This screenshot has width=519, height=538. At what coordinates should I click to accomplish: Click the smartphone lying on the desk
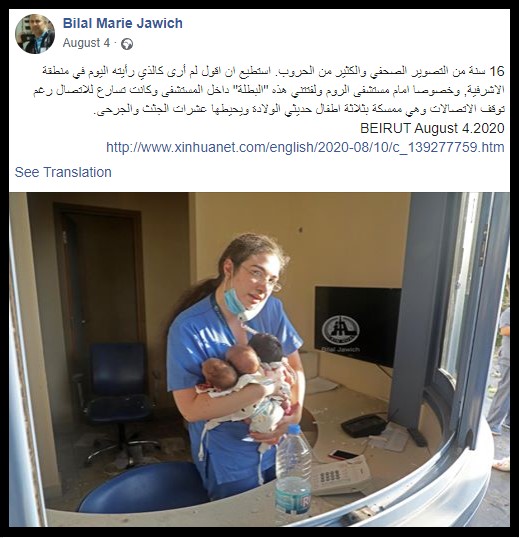click(343, 455)
